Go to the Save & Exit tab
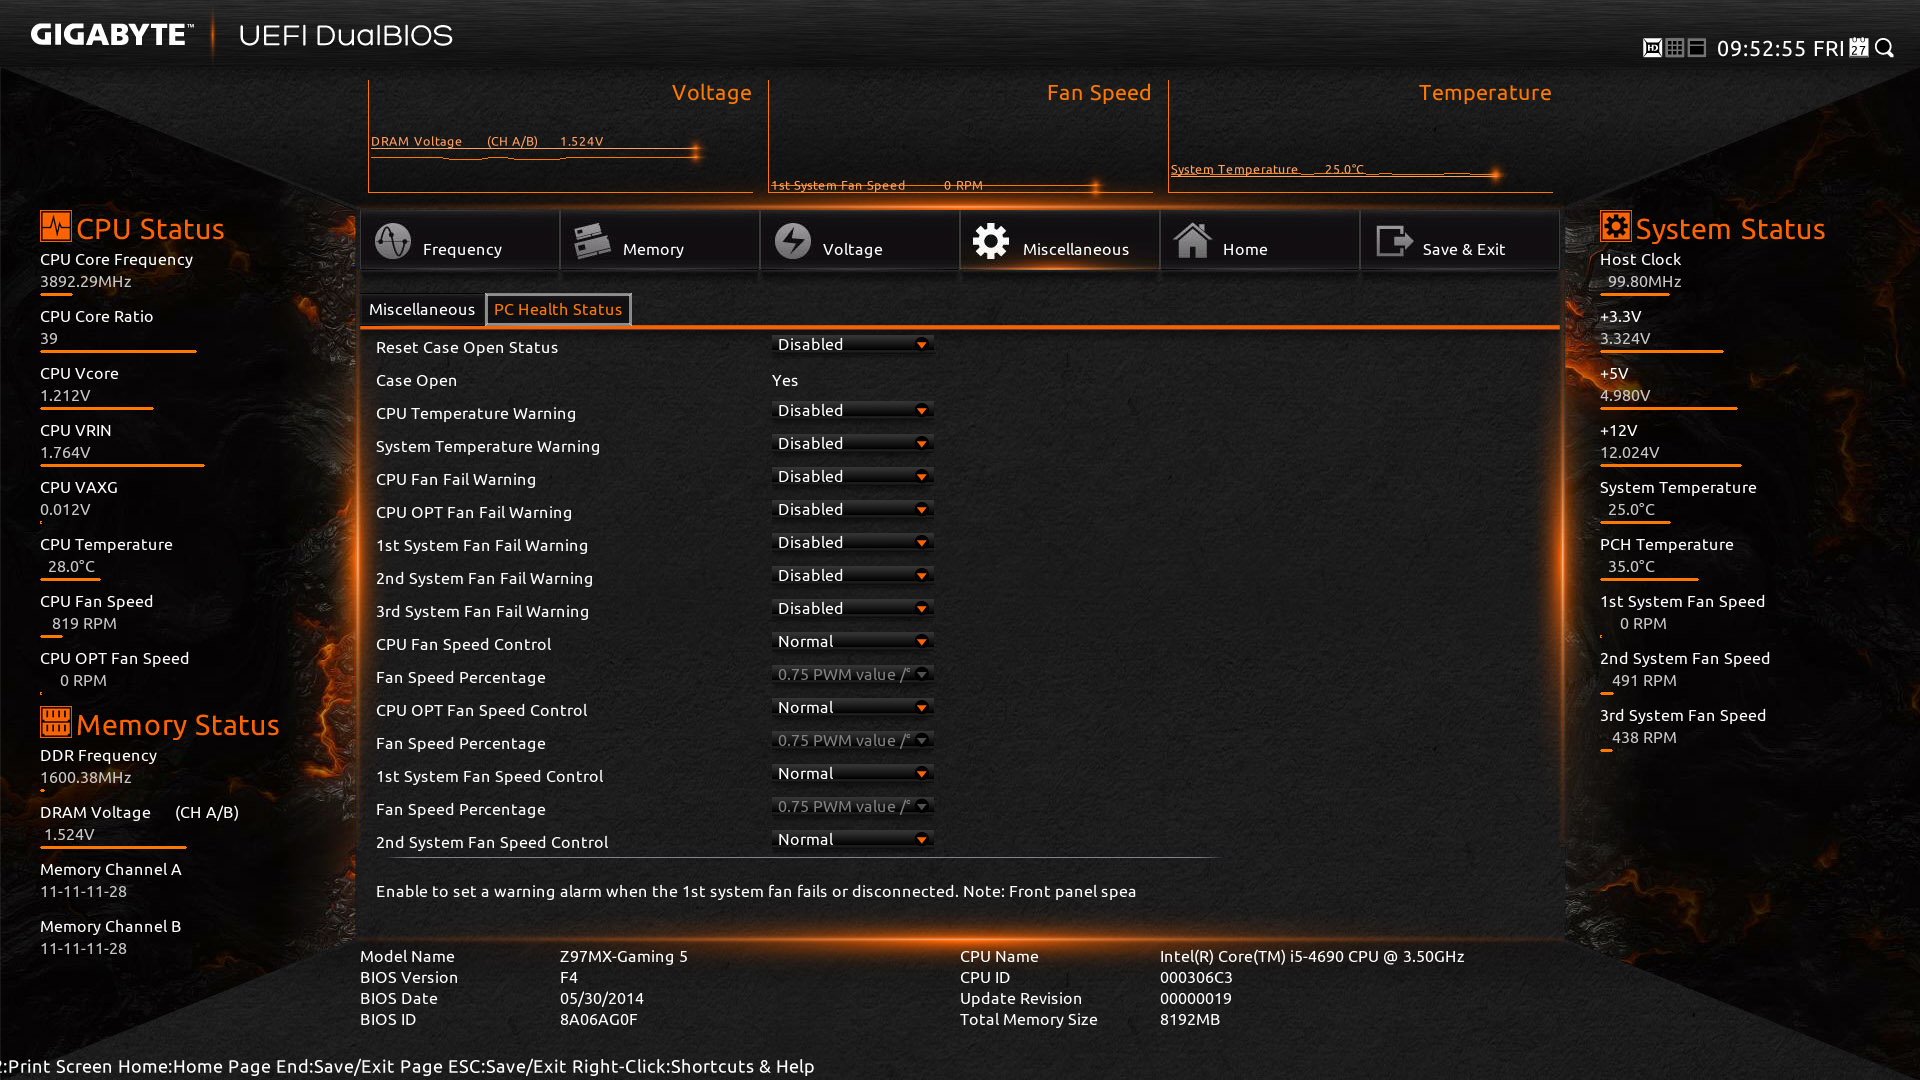The image size is (1920, 1080). click(1460, 241)
